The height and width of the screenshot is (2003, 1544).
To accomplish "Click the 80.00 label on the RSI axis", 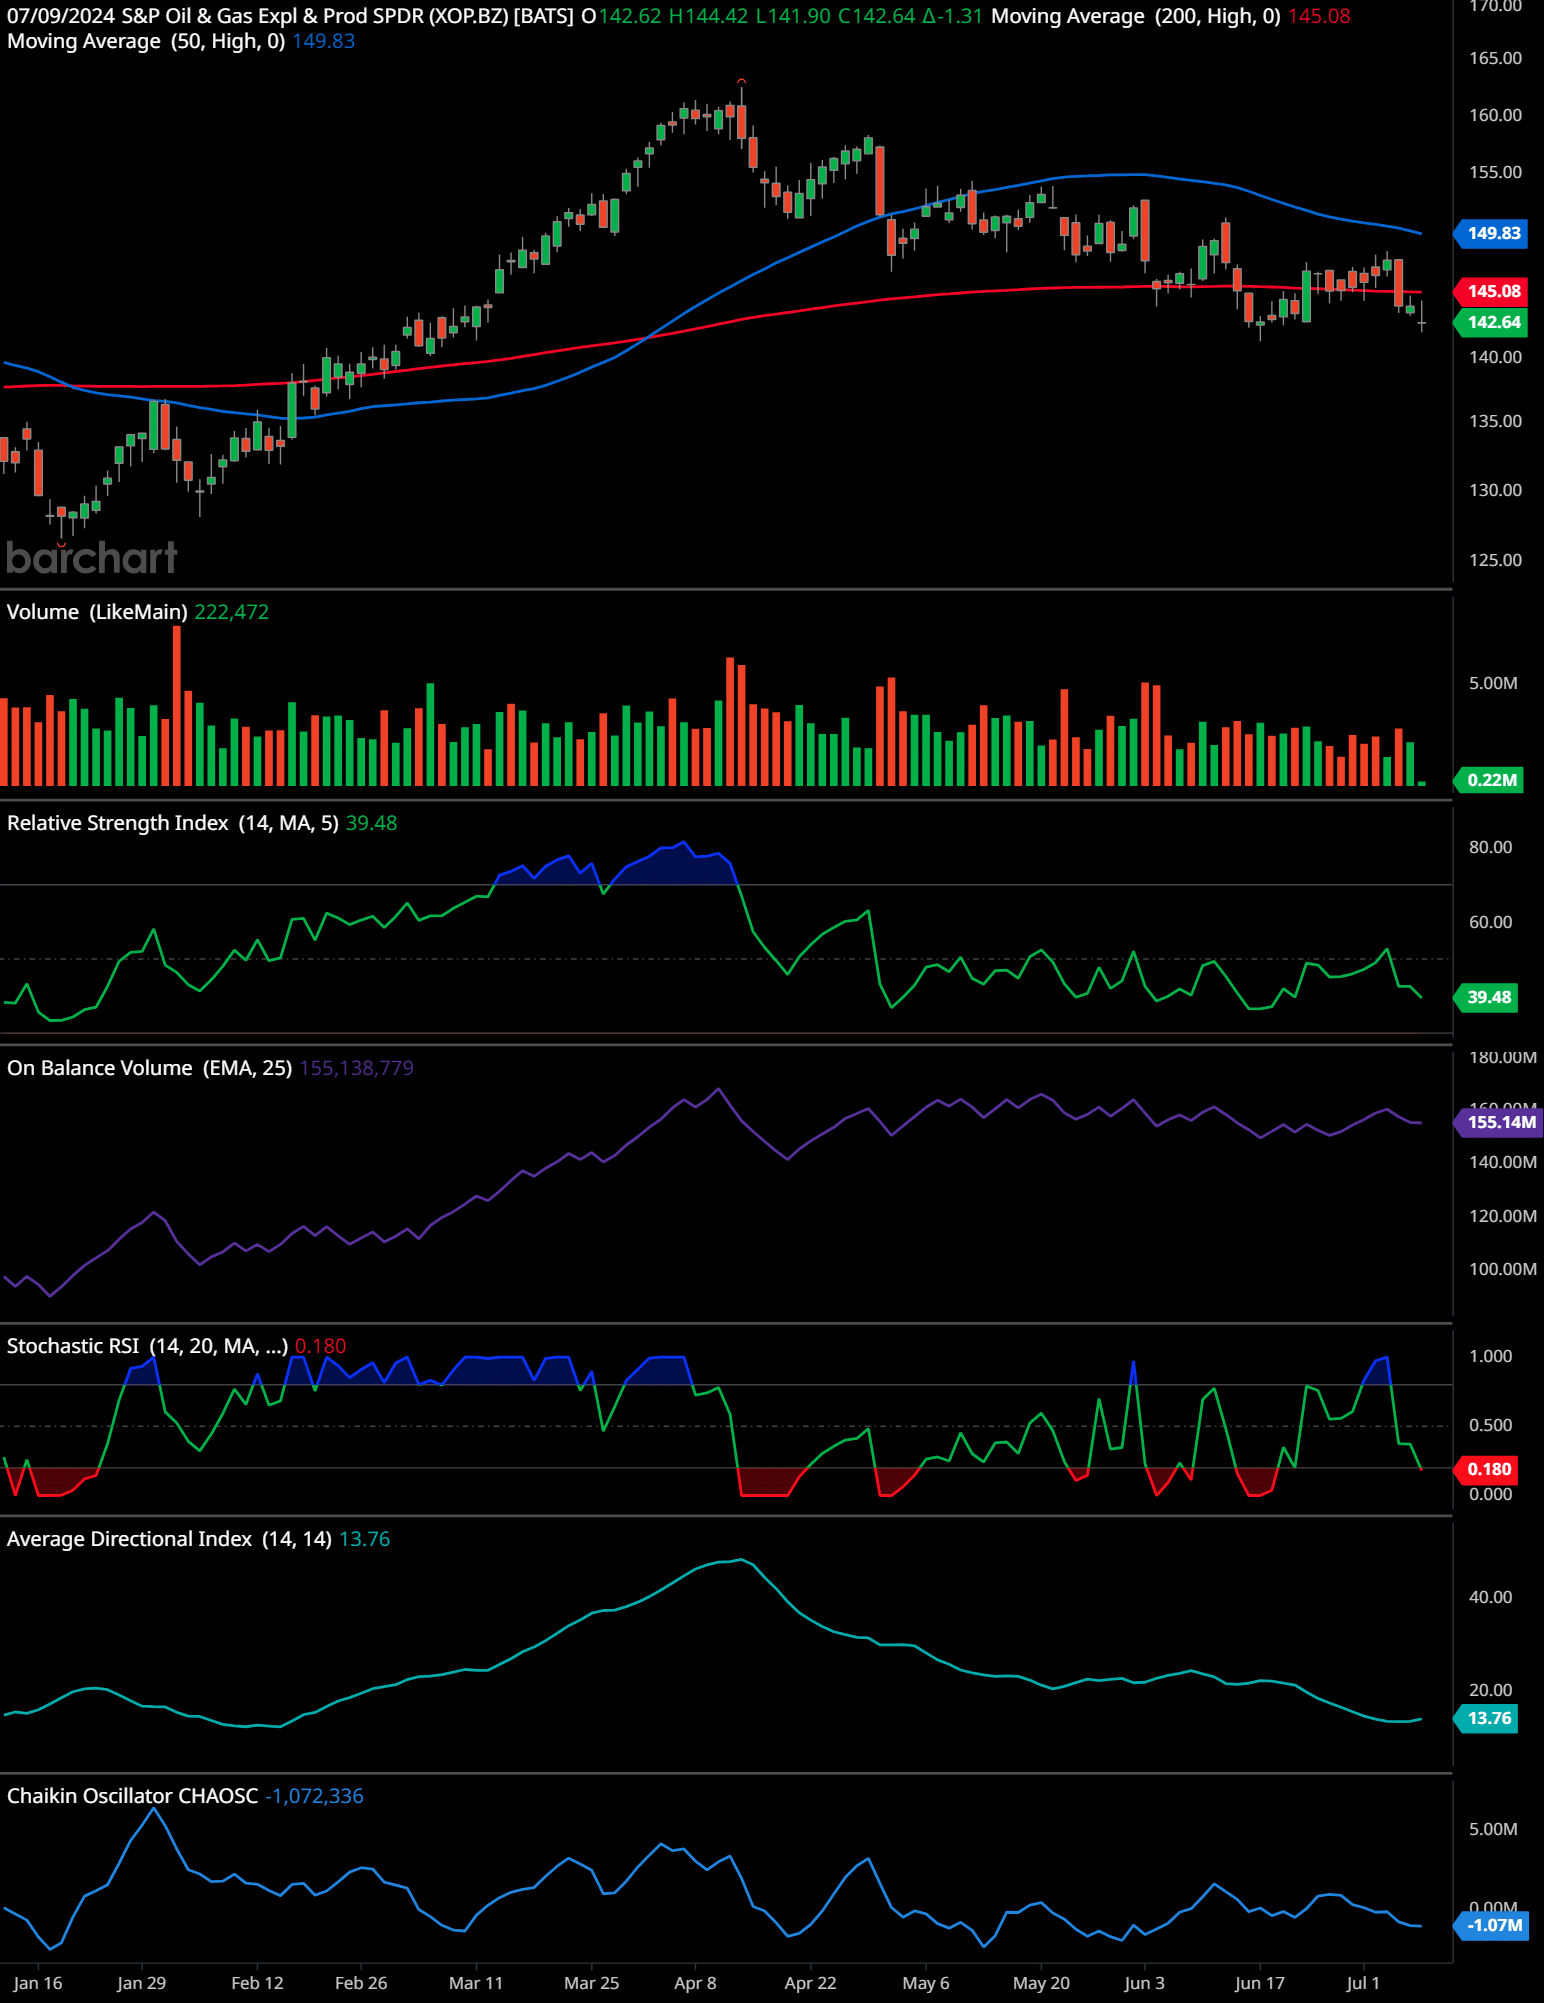I will coord(1490,847).
